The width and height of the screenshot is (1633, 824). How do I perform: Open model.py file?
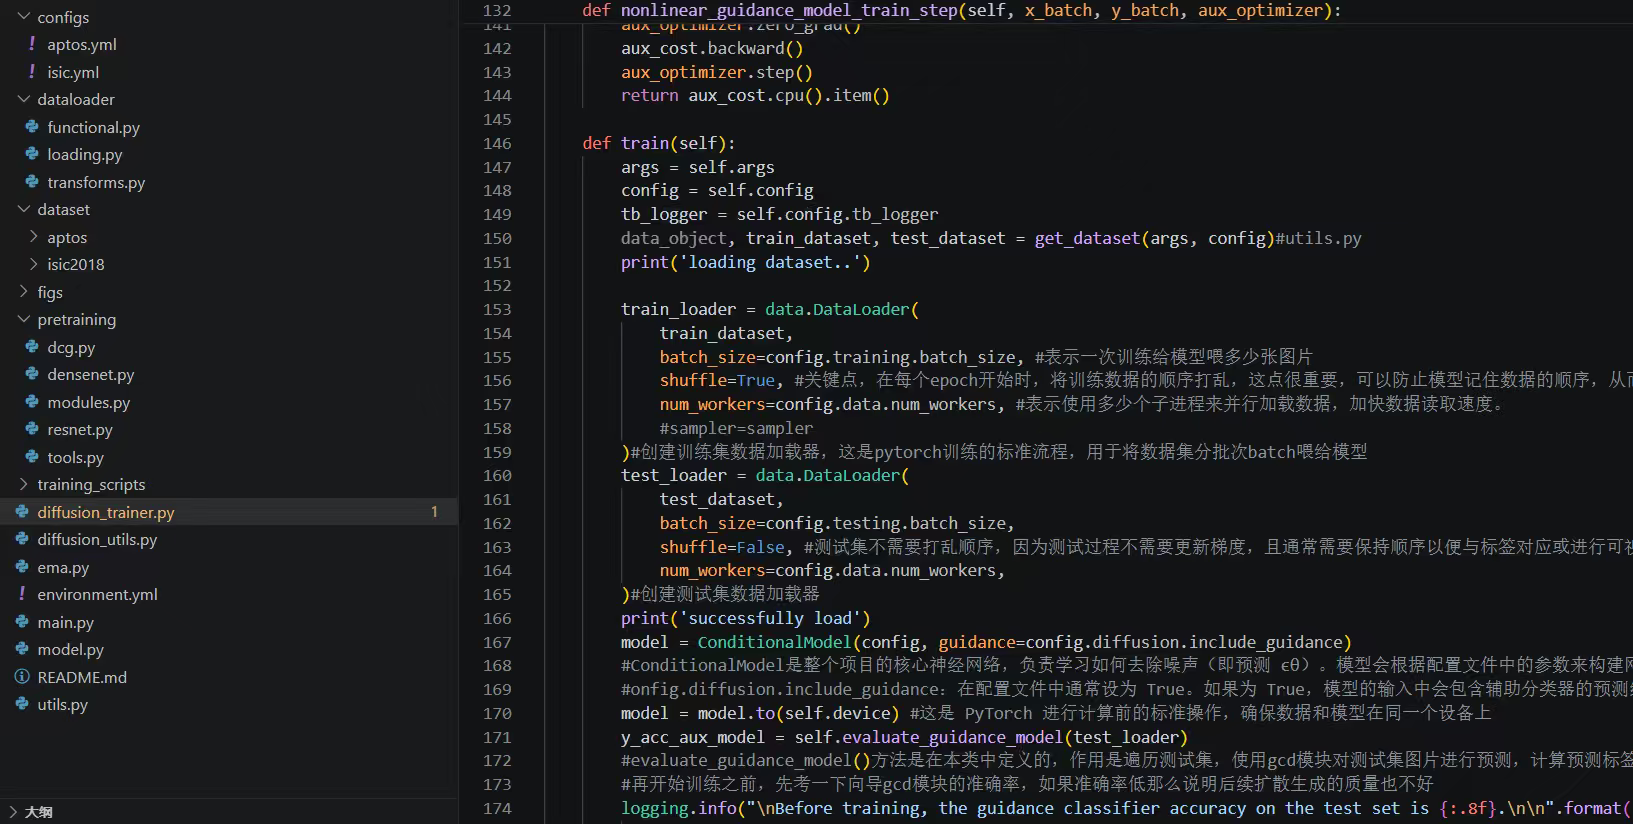click(x=70, y=649)
